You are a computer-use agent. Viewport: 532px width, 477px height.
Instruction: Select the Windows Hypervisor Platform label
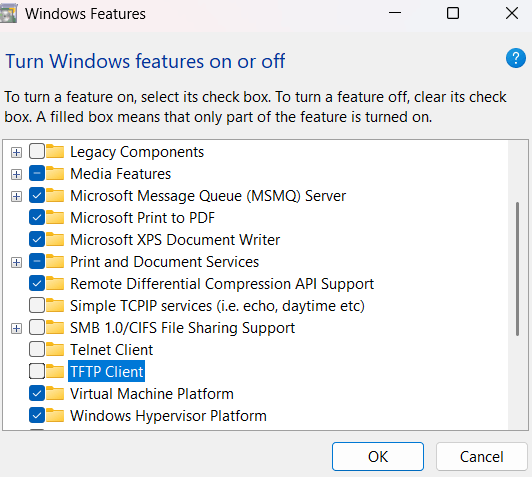click(168, 416)
